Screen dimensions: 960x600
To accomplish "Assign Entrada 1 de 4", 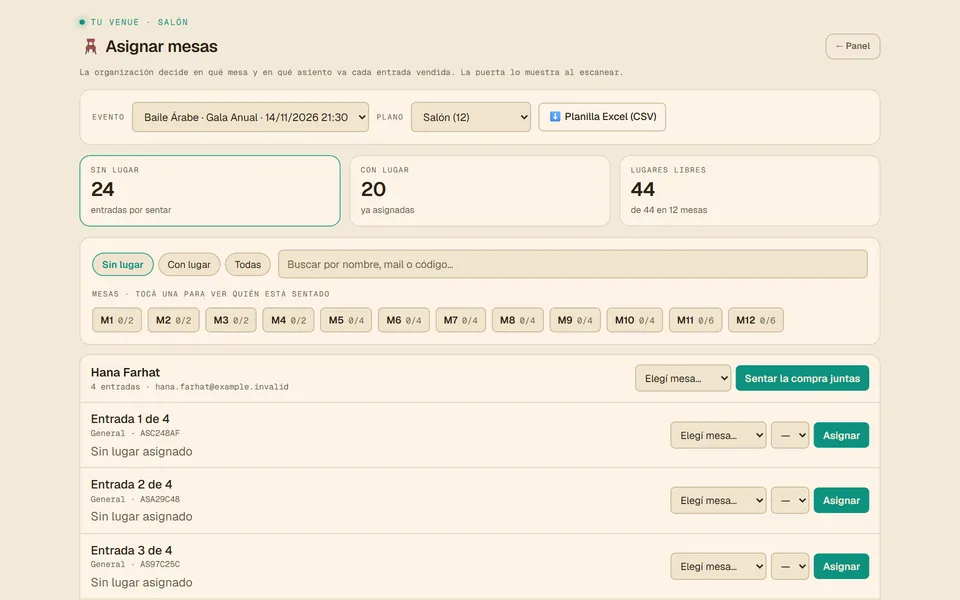I will (841, 435).
